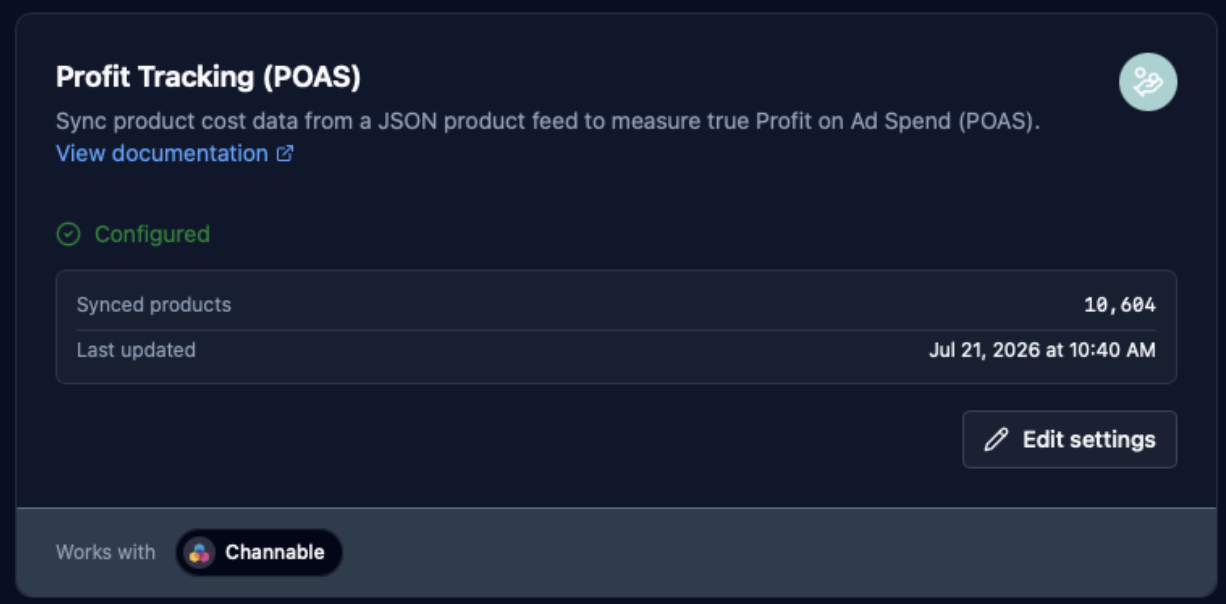Click the 10,604 synced products count
The width and height of the screenshot is (1226, 604).
coord(1120,305)
